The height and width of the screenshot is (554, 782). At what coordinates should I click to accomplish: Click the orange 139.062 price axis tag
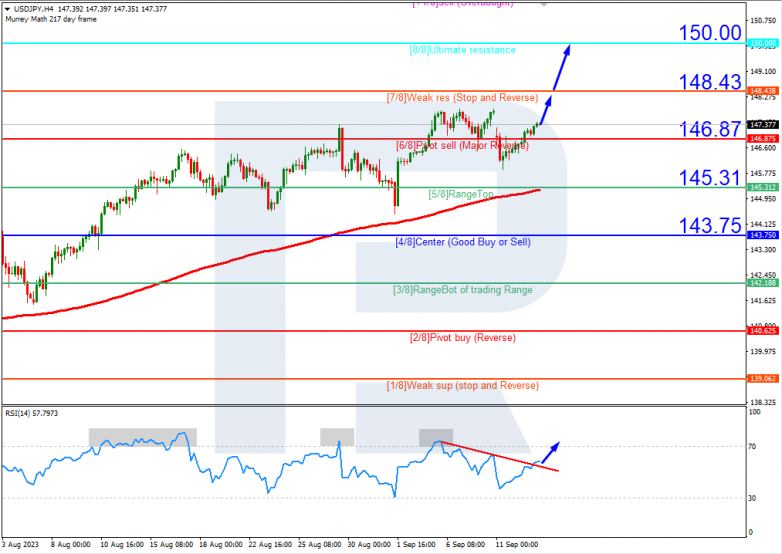[x=763, y=378]
